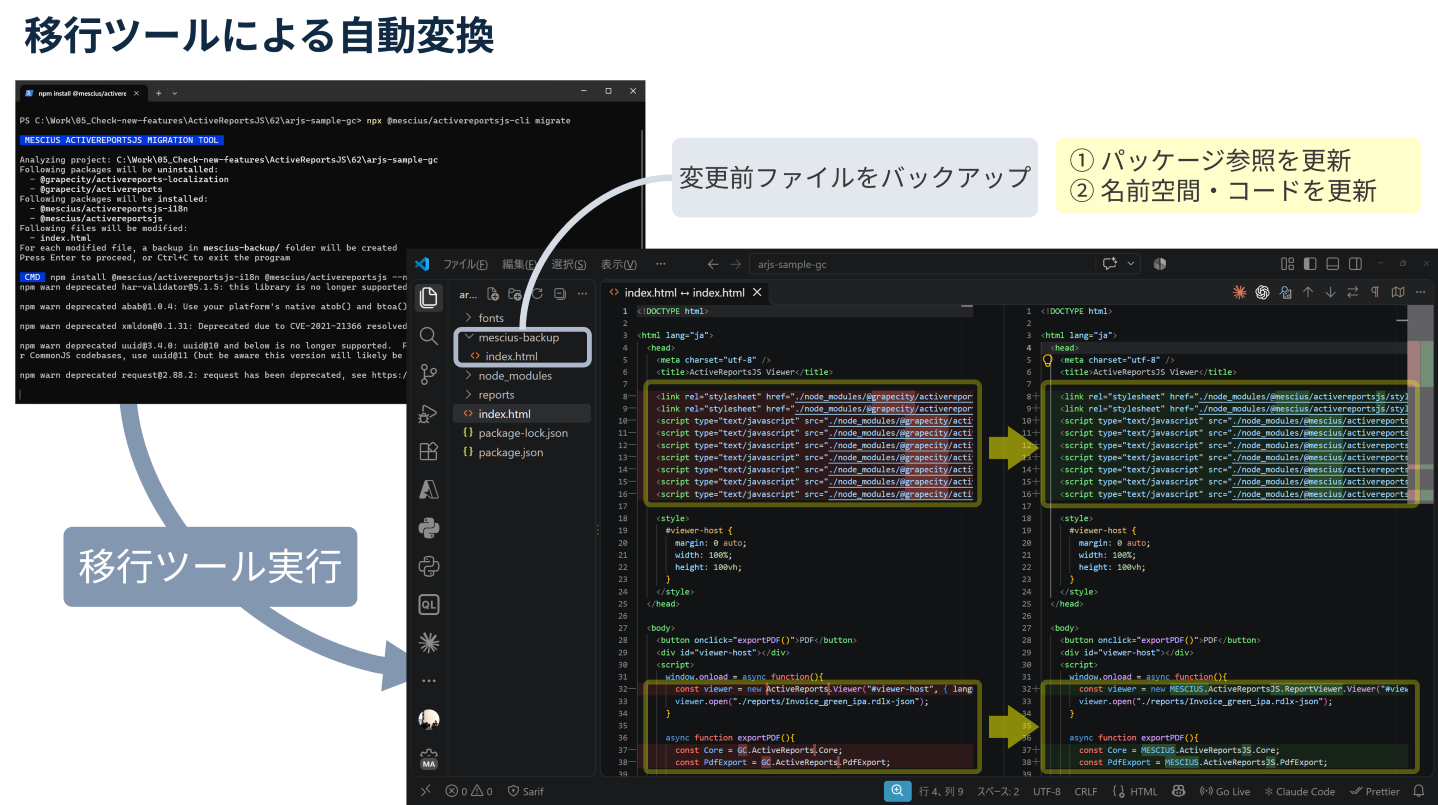Click the New File icon in Explorer header
Screen dimensions: 1438x805
click(493, 294)
